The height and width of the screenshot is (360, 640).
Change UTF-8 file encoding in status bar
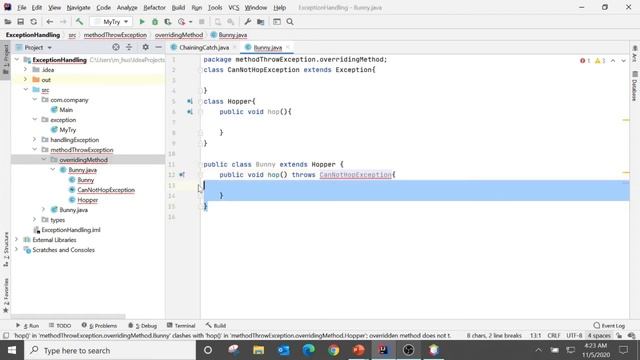pos(574,336)
